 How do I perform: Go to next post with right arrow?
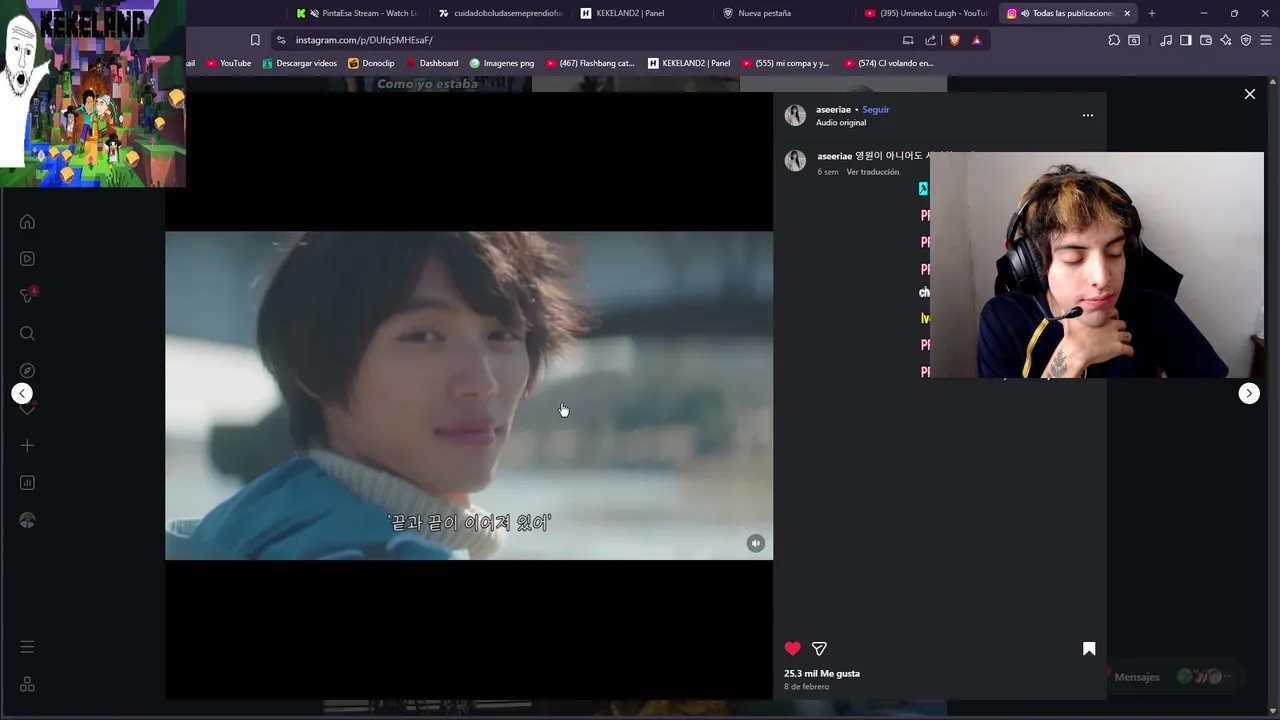[x=1249, y=393]
